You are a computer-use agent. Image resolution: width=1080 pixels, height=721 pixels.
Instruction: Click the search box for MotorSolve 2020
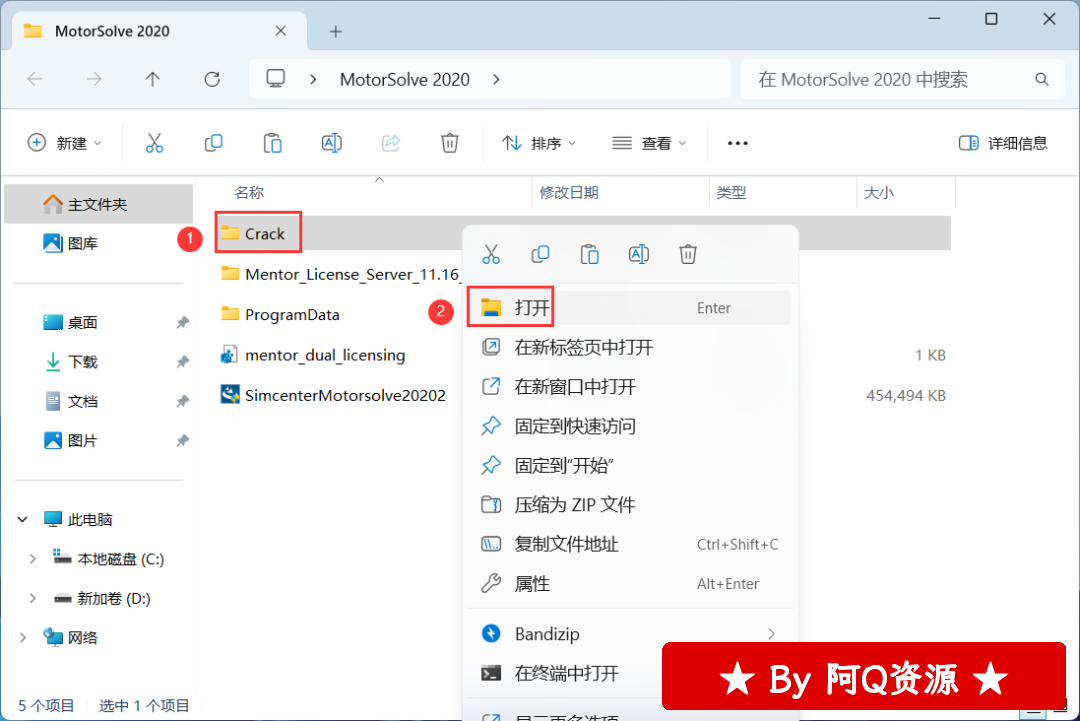(902, 80)
